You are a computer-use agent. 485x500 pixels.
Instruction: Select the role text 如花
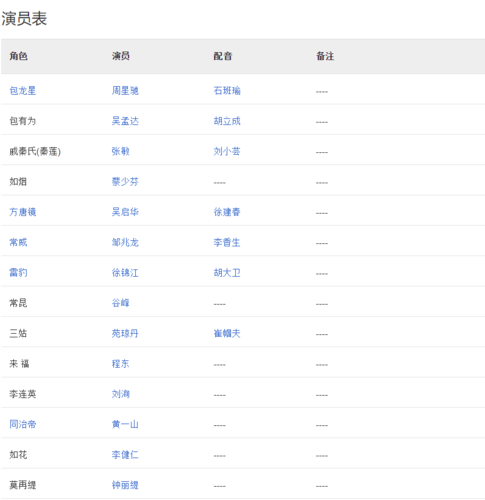18,455
